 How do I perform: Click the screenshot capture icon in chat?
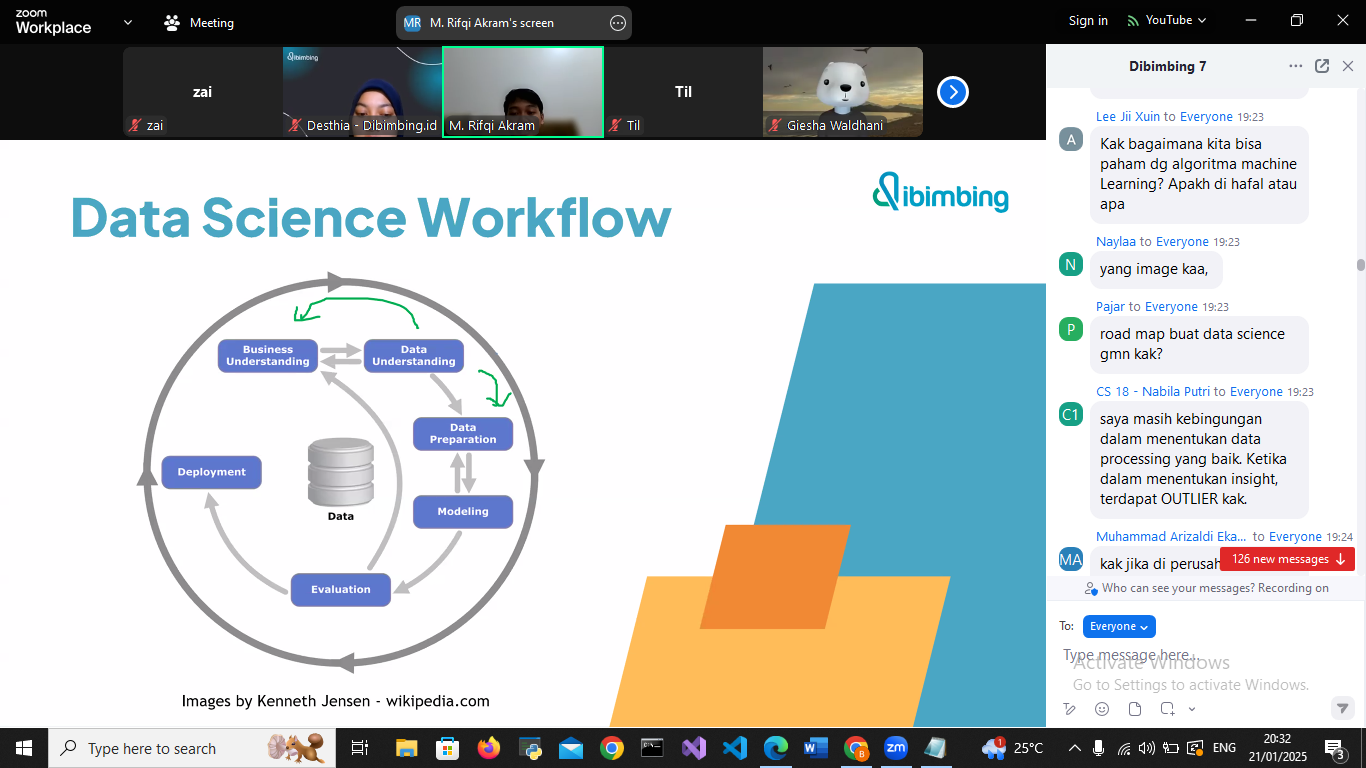tap(1167, 709)
